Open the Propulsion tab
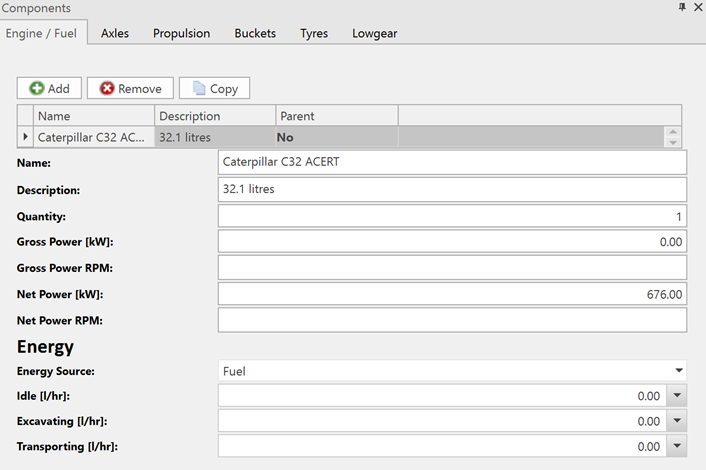The width and height of the screenshot is (706, 470). coord(181,33)
